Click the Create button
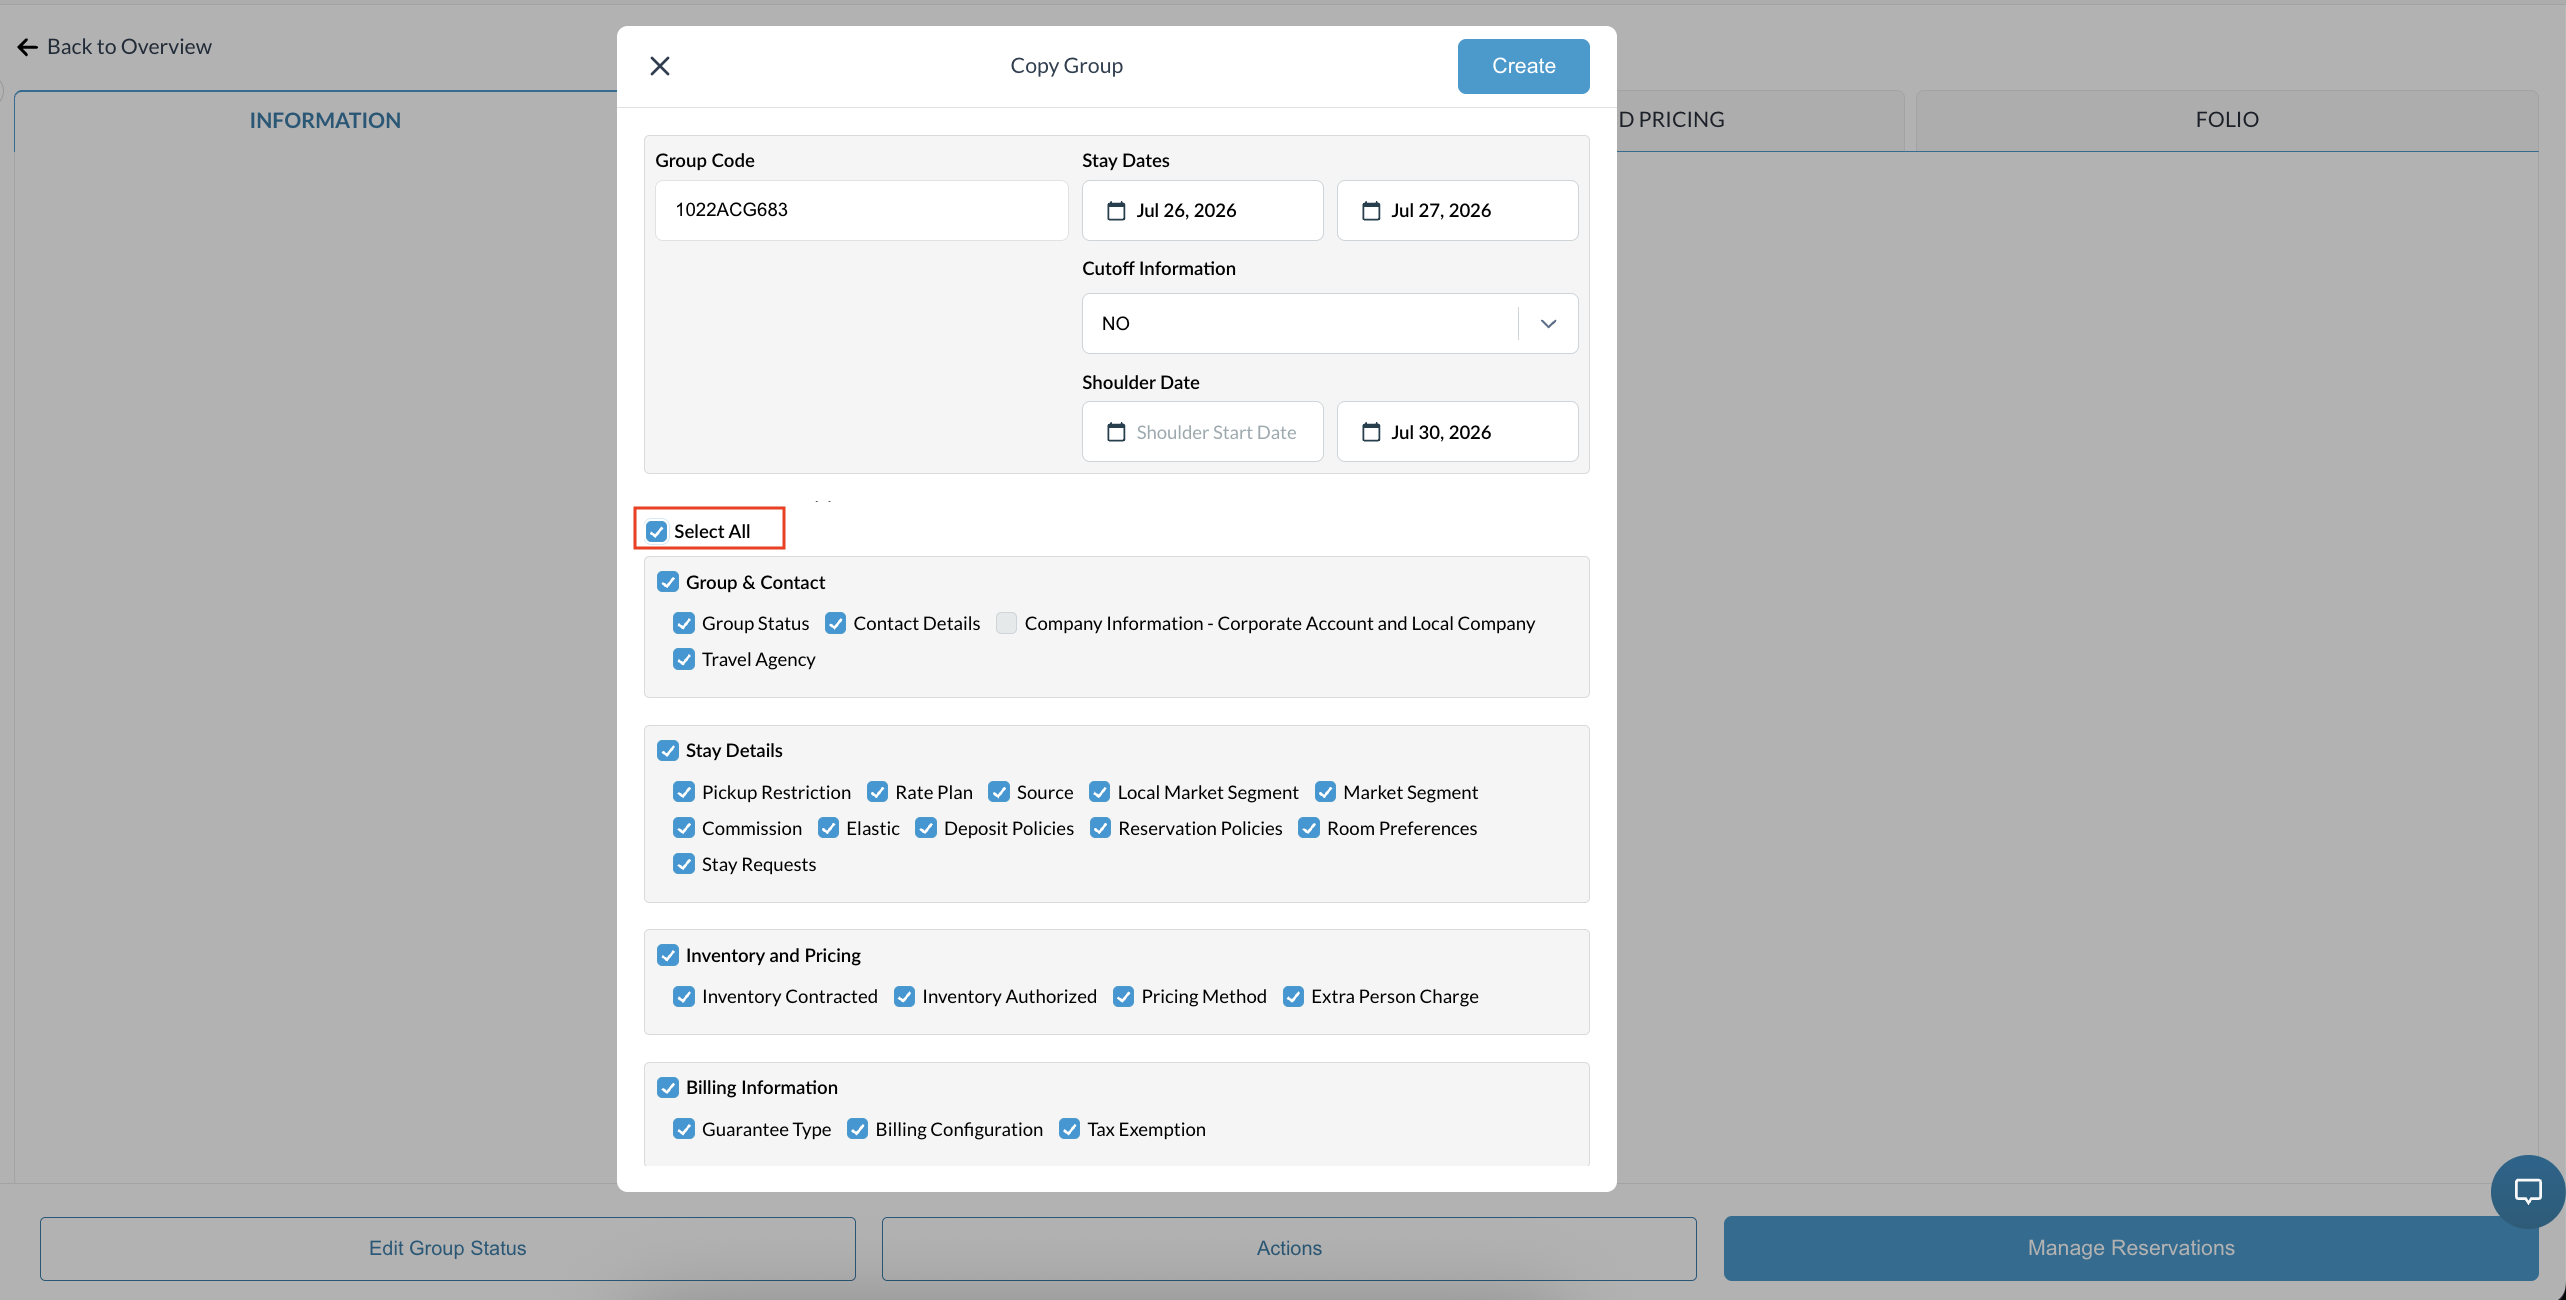This screenshot has width=2566, height=1300. [x=1523, y=66]
